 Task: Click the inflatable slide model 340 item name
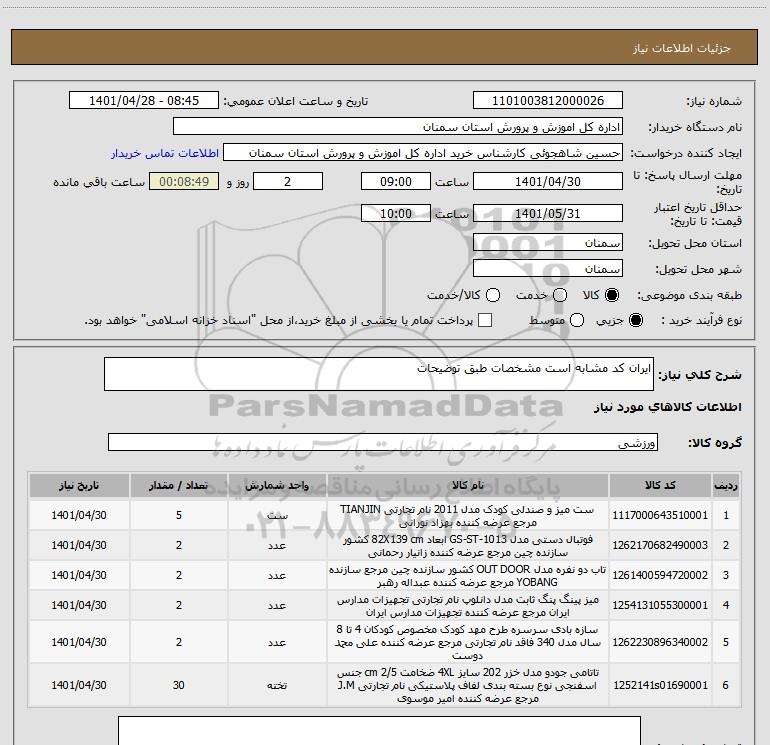pos(468,642)
